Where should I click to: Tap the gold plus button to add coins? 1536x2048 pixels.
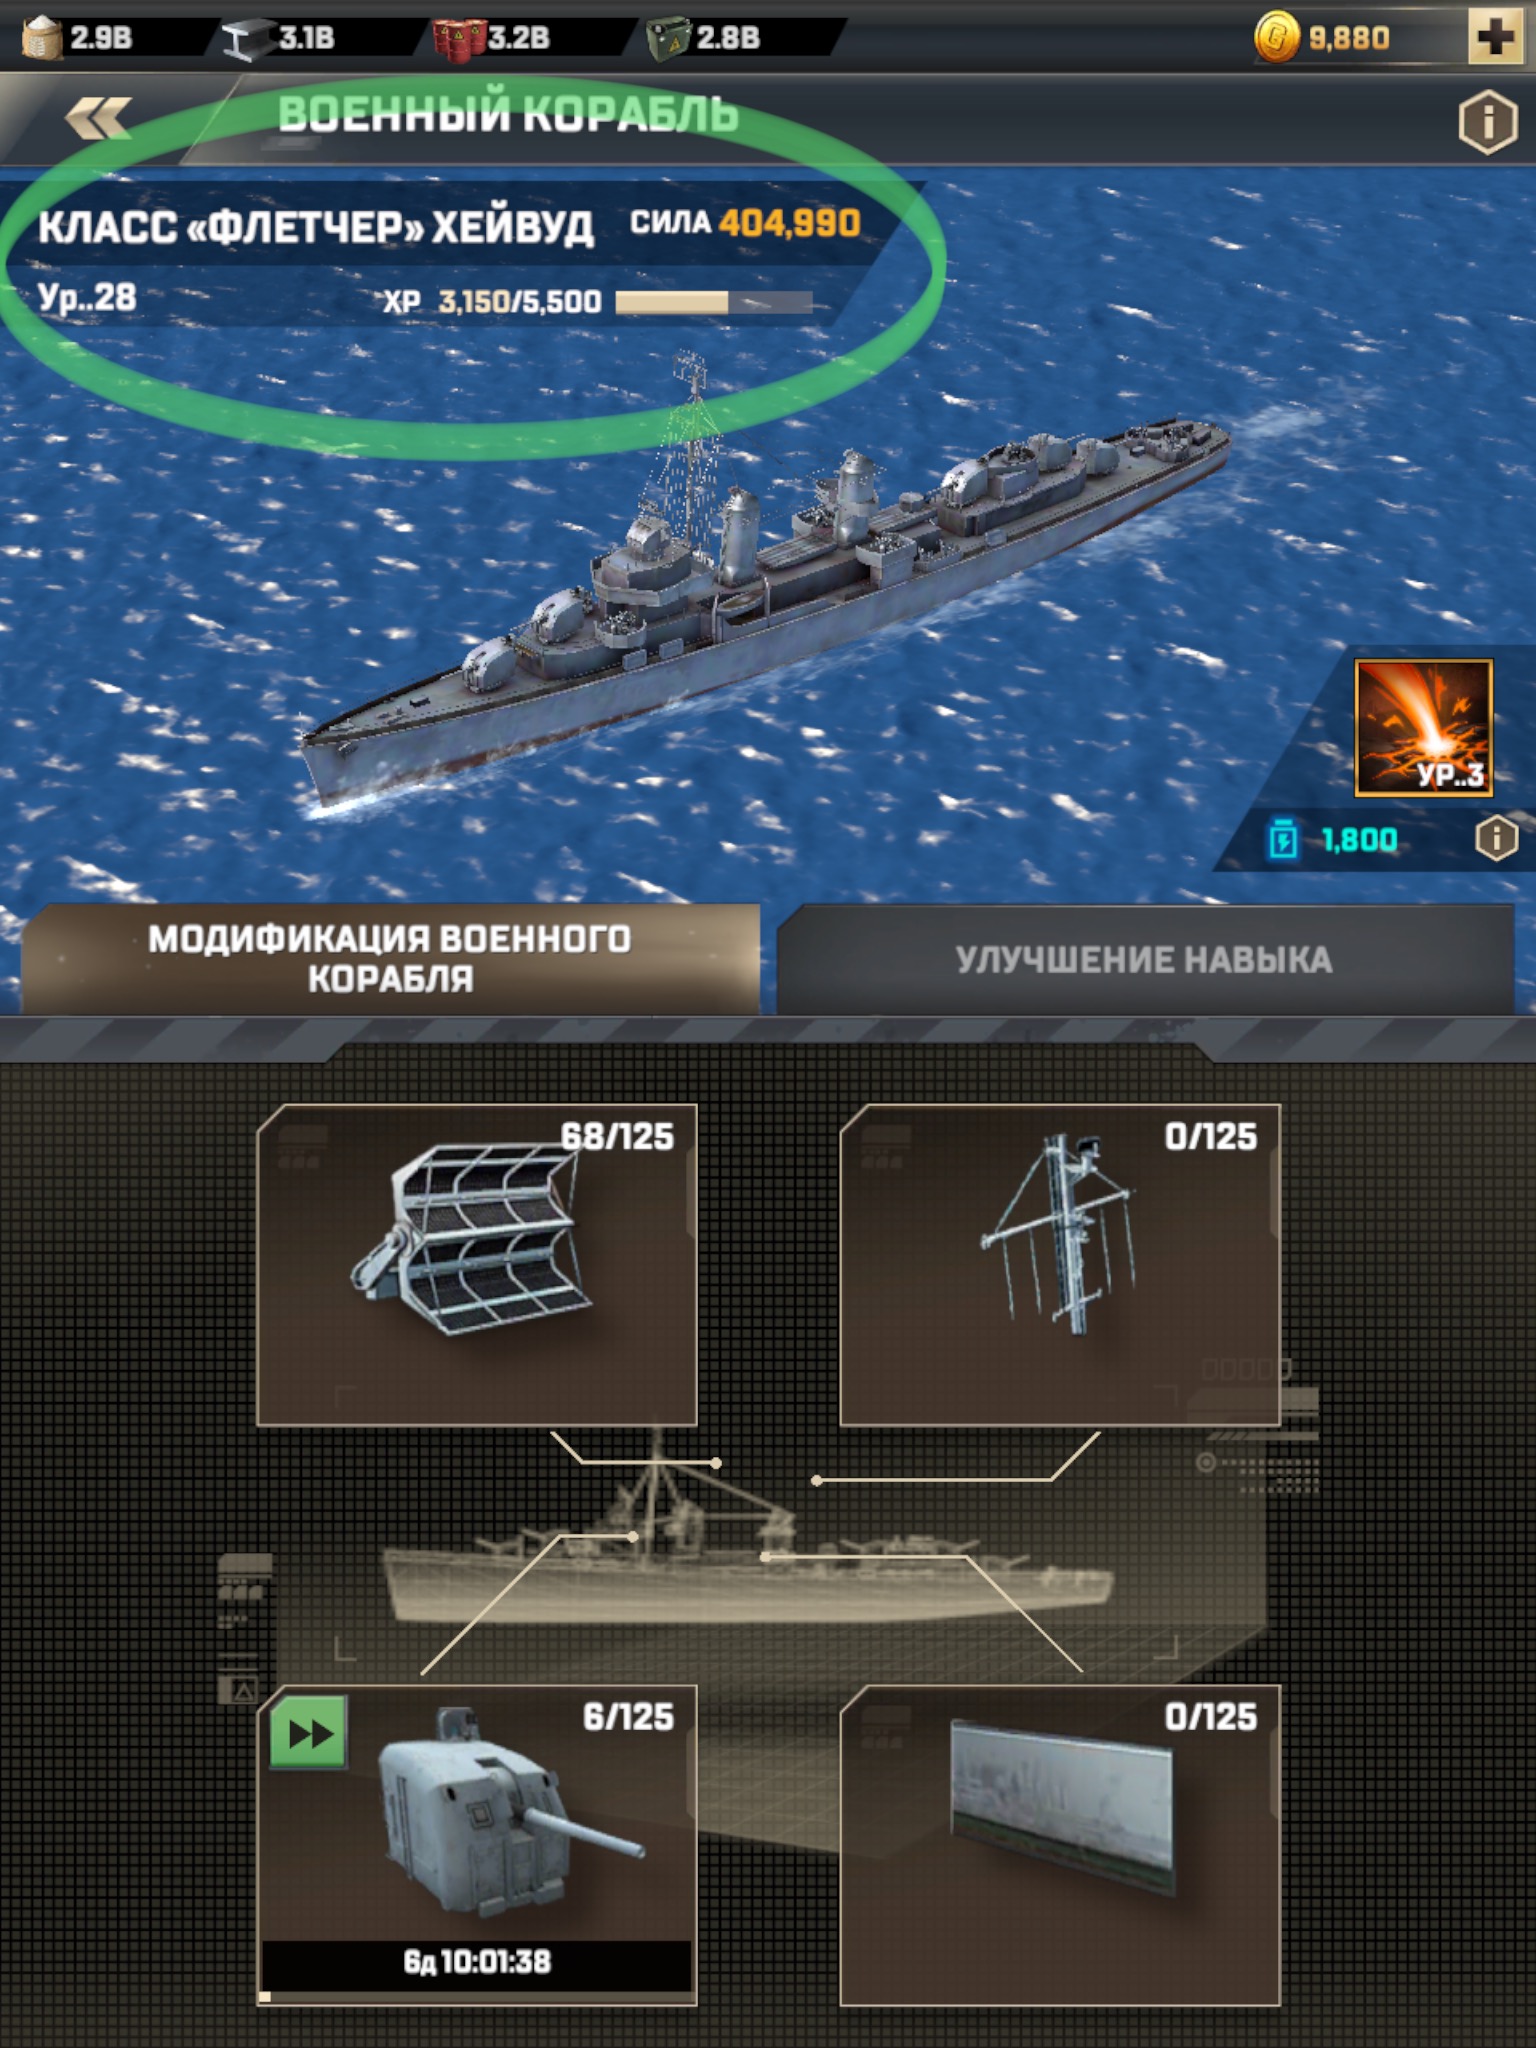(x=1495, y=37)
